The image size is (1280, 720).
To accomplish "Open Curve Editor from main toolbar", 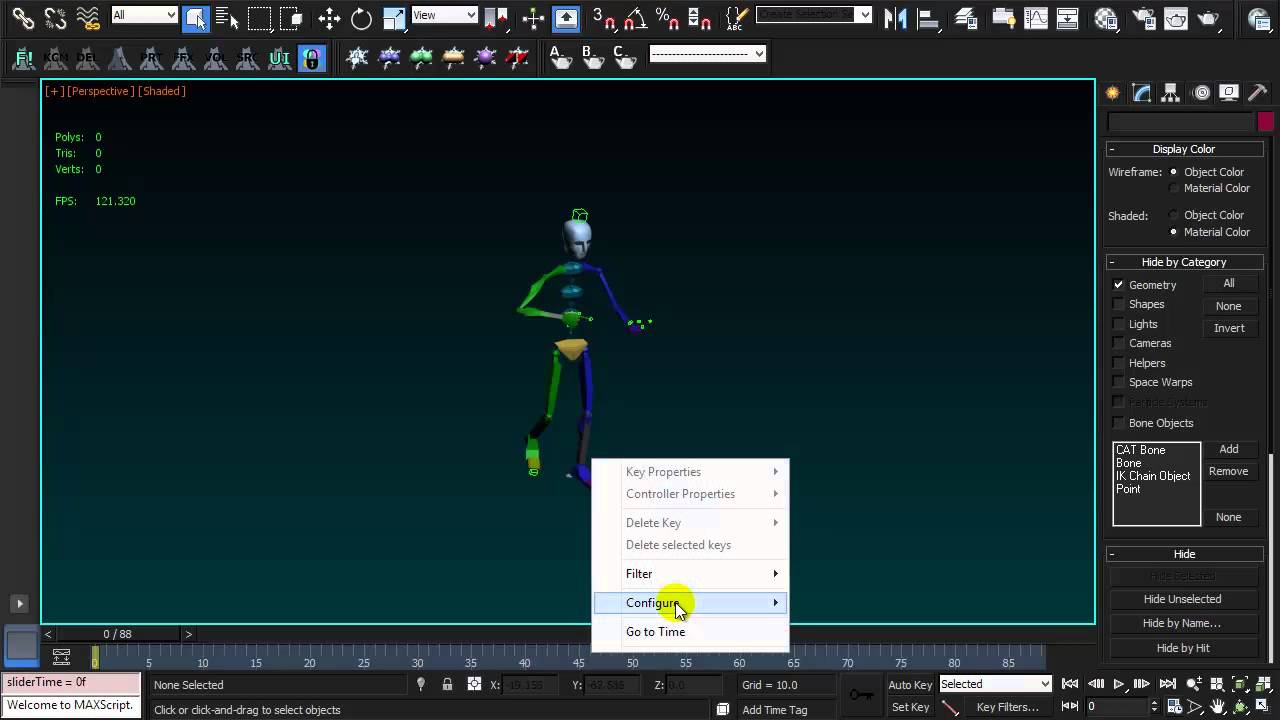I will tap(1036, 17).
